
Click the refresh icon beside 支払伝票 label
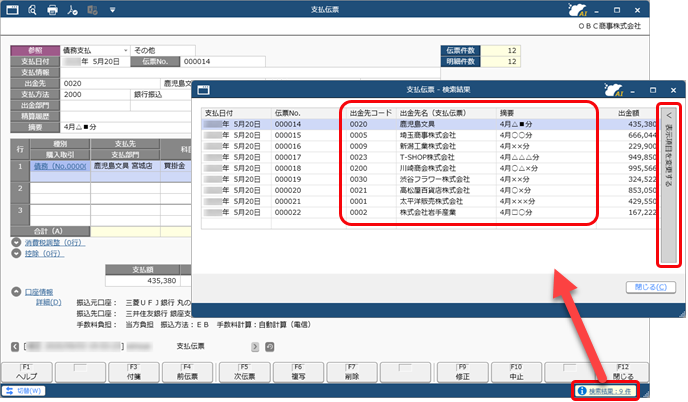[x=269, y=347]
